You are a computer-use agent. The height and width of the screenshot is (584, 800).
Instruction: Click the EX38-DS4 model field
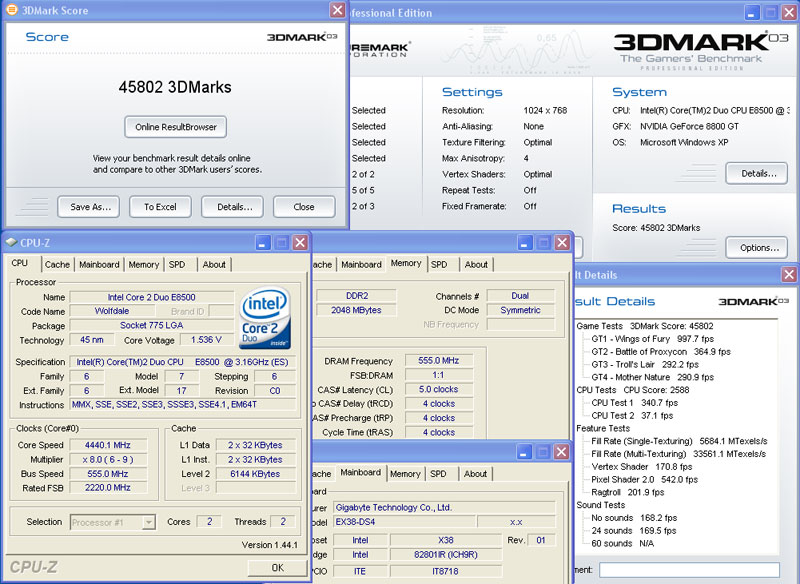click(404, 522)
